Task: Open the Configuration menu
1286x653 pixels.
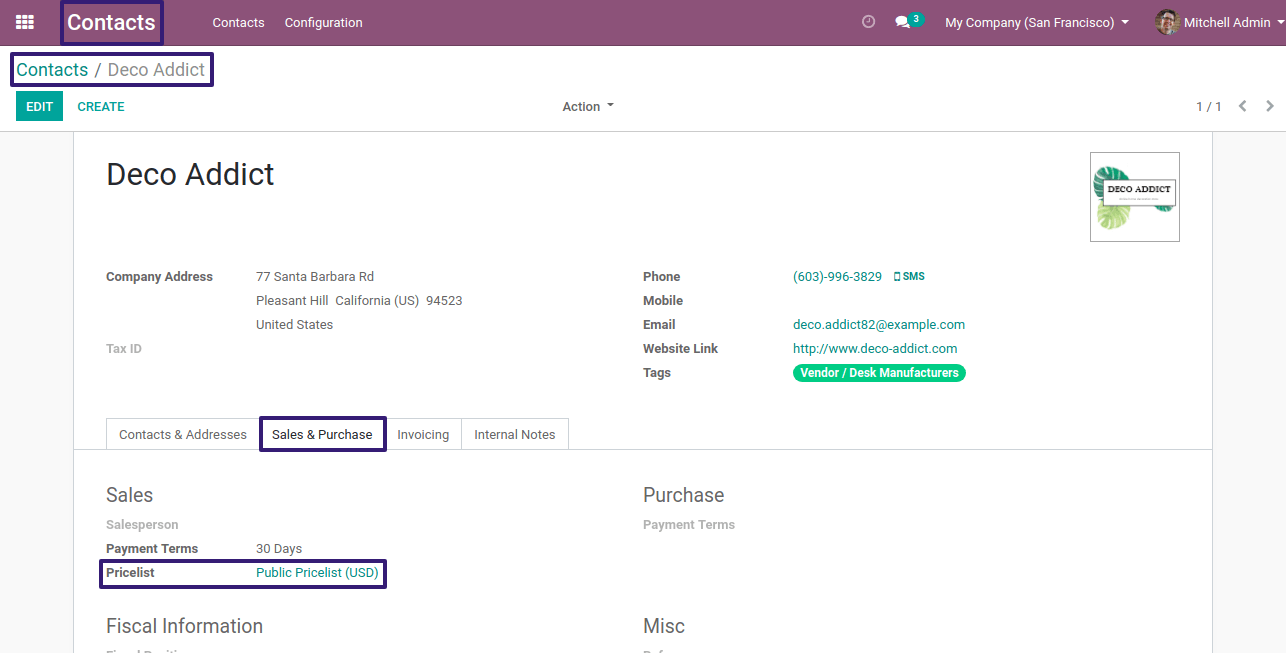Action: (323, 22)
